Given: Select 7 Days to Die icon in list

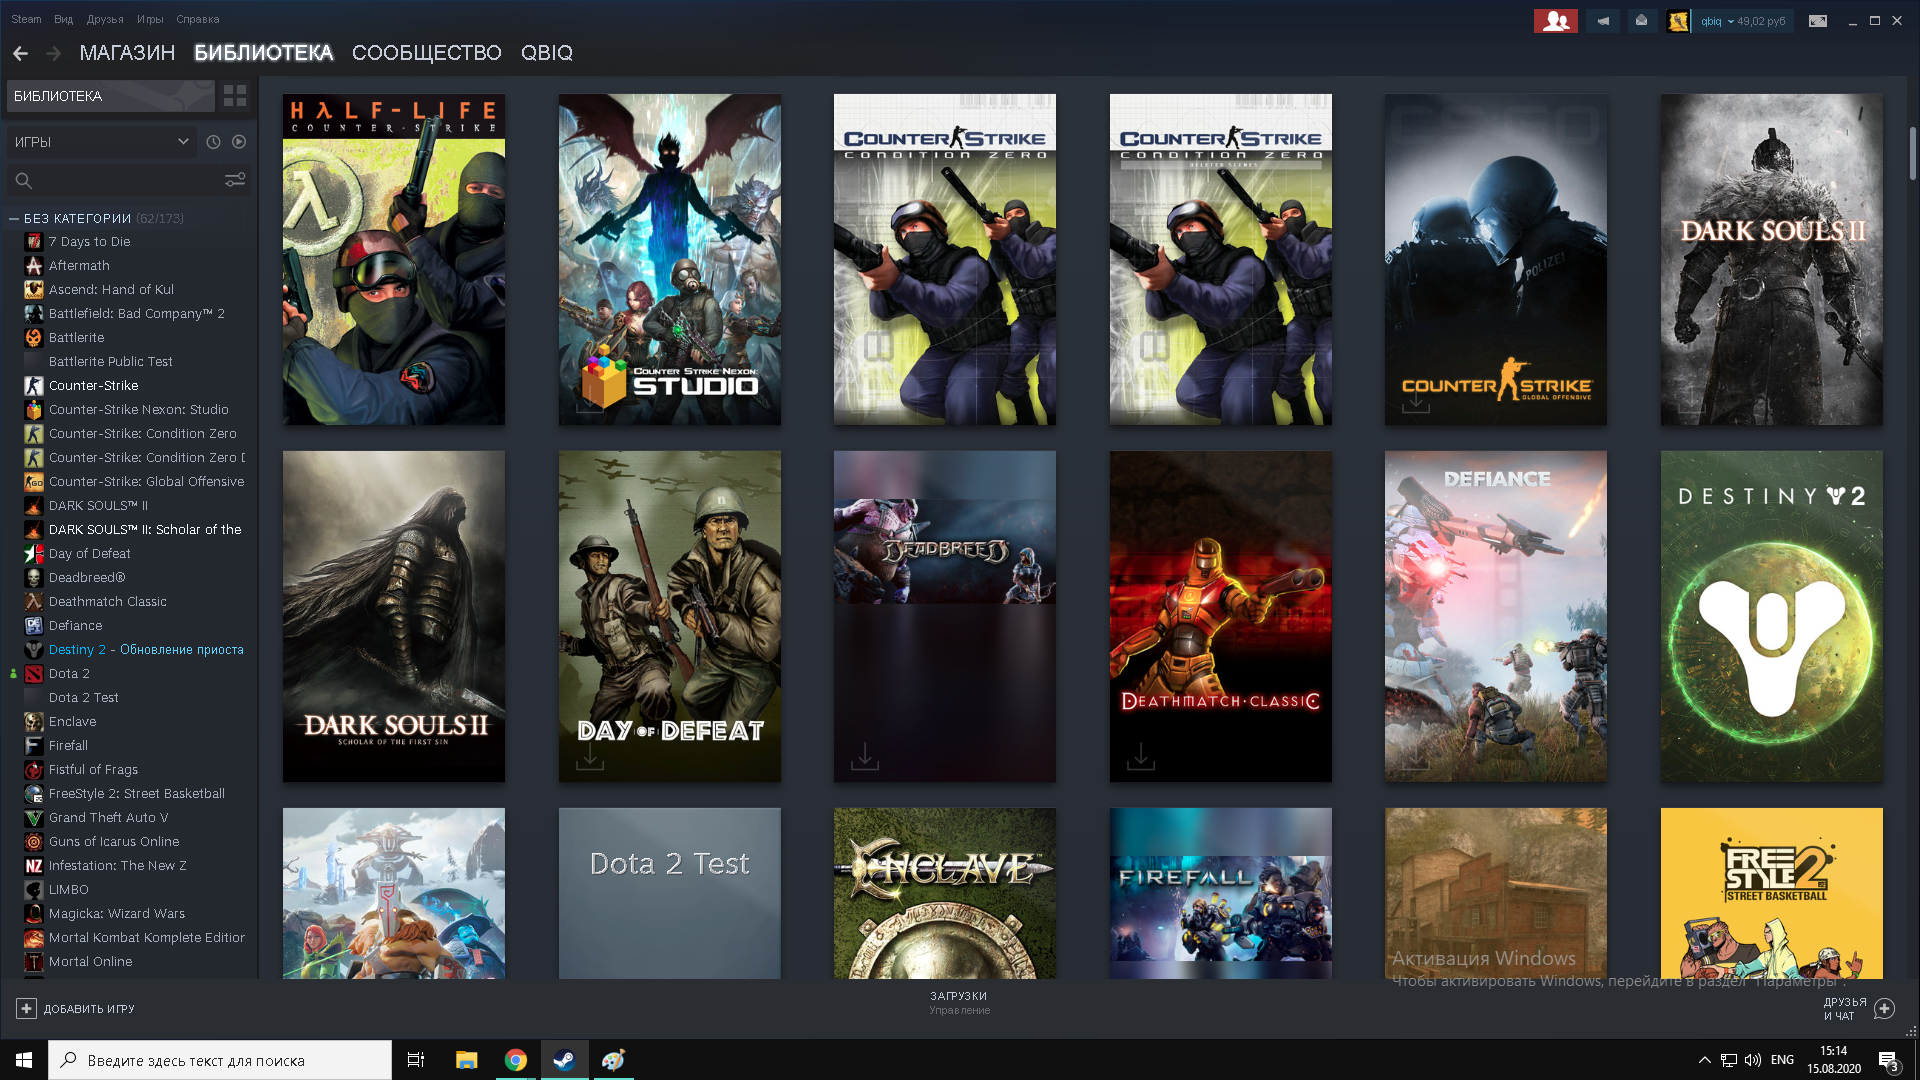Looking at the screenshot, I should [x=34, y=242].
